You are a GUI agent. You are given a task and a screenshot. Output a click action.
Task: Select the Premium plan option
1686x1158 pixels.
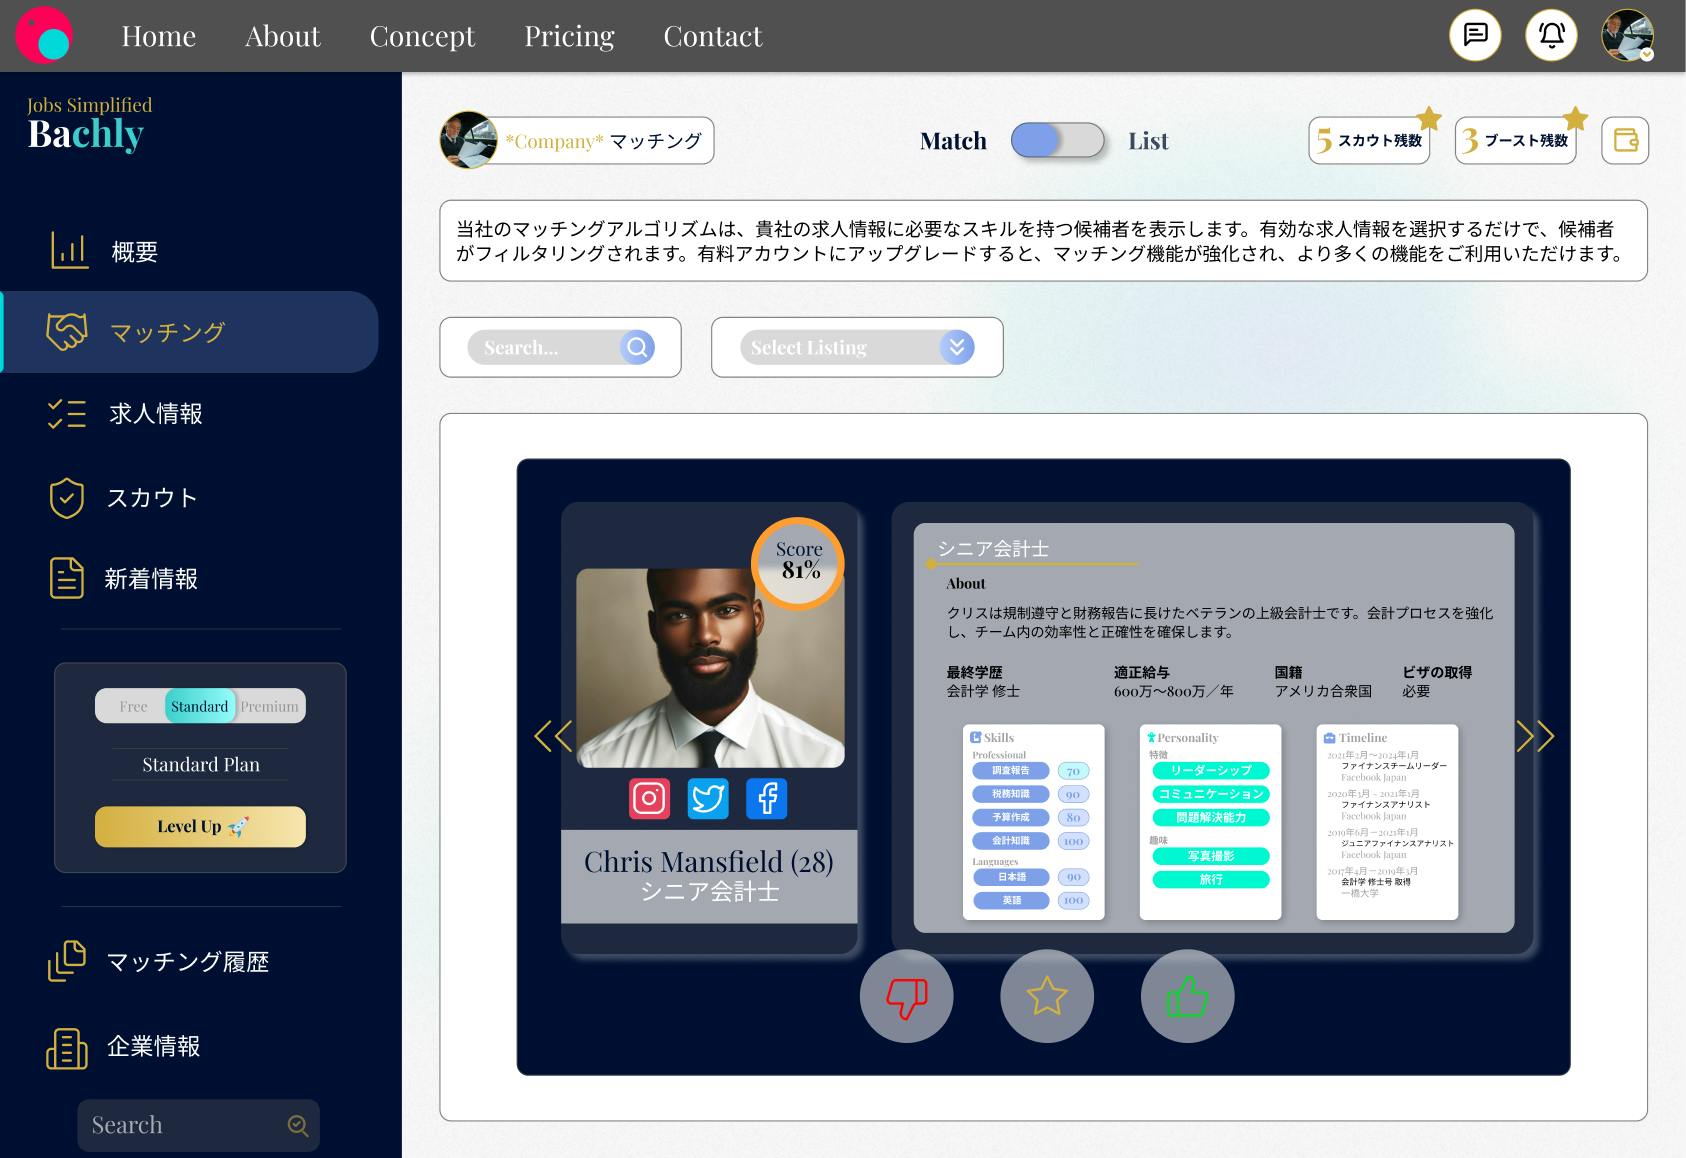(269, 706)
